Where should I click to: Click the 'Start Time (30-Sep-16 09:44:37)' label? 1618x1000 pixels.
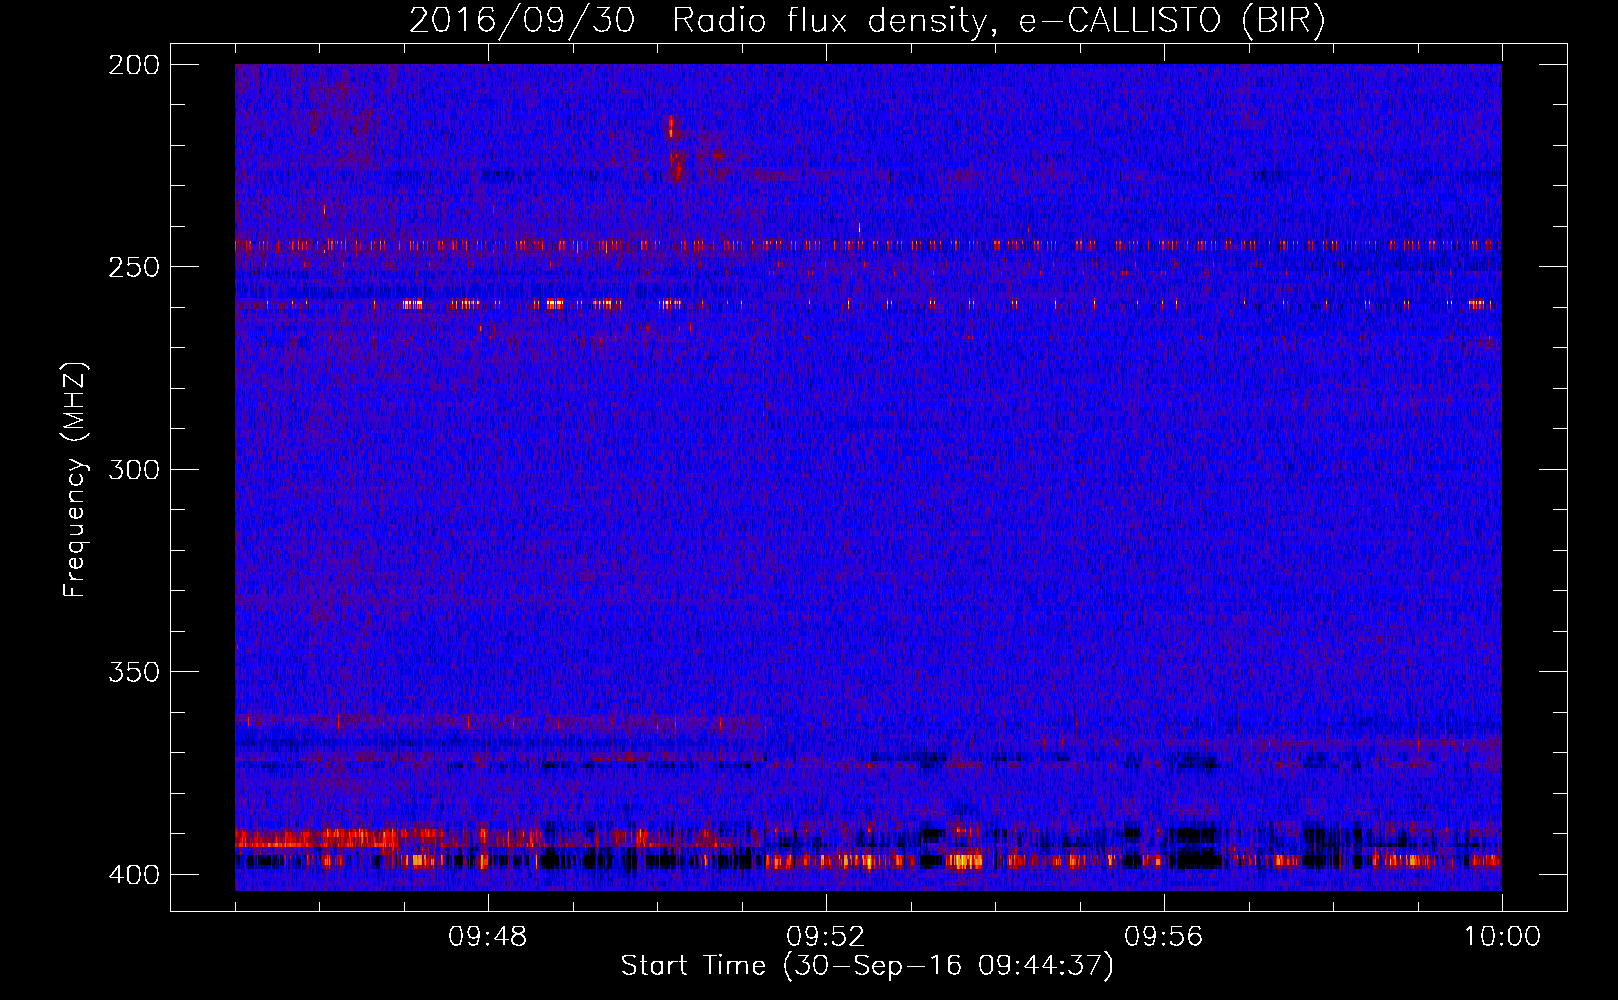coord(867,966)
